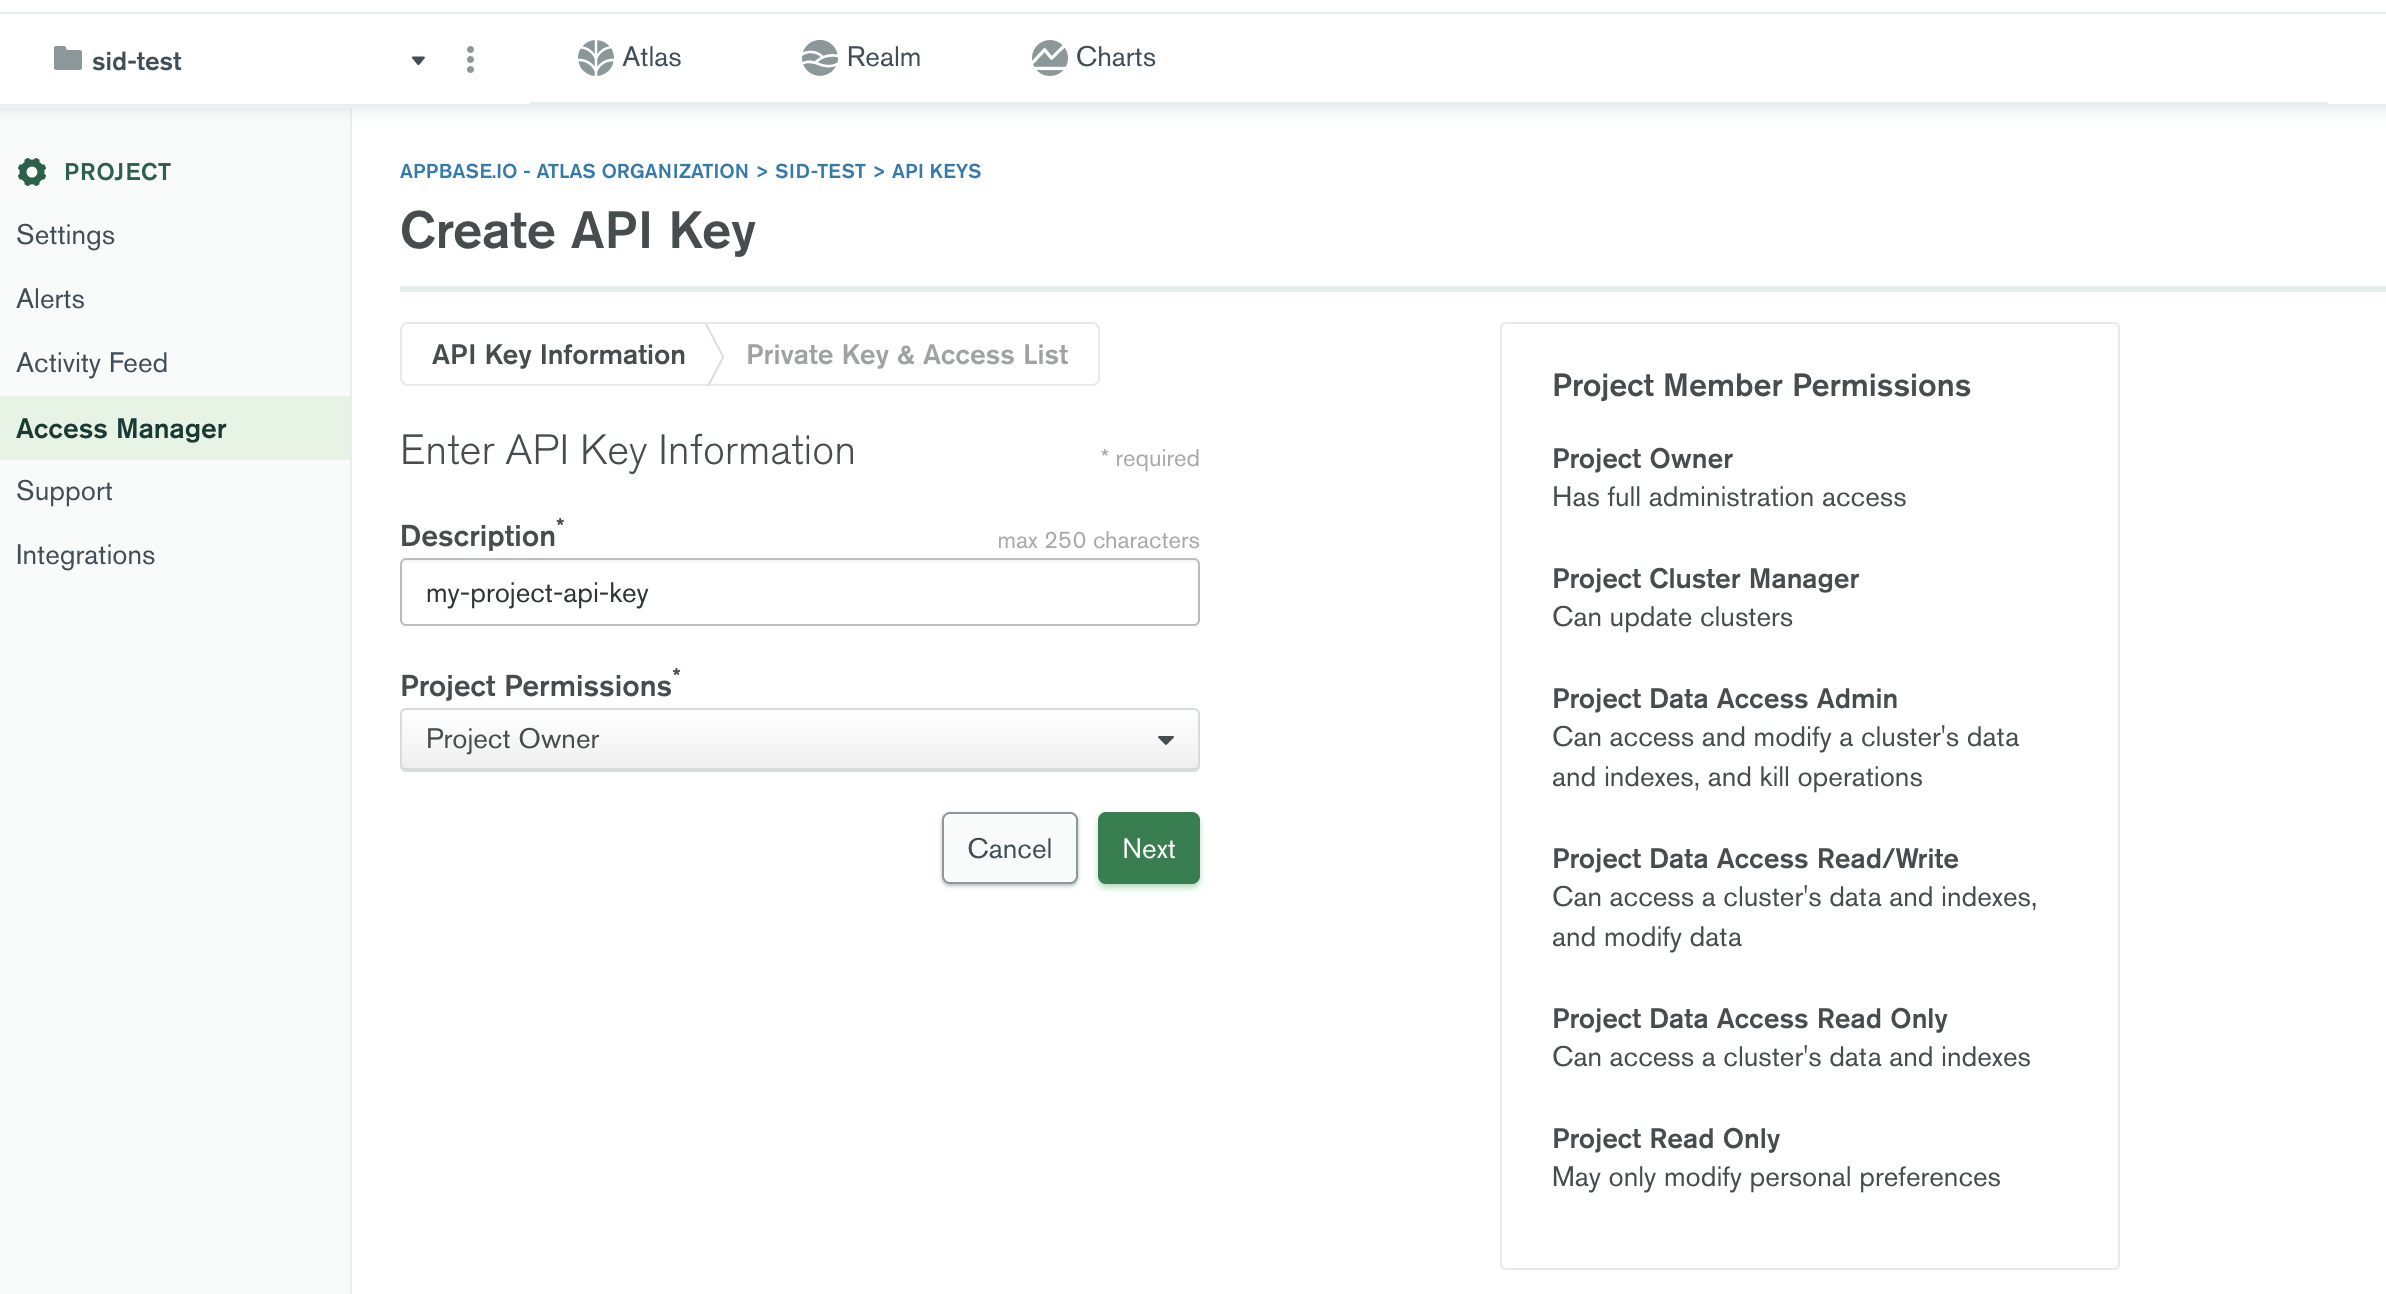Click the Project gear icon in sidebar
2386x1294 pixels.
coord(32,172)
